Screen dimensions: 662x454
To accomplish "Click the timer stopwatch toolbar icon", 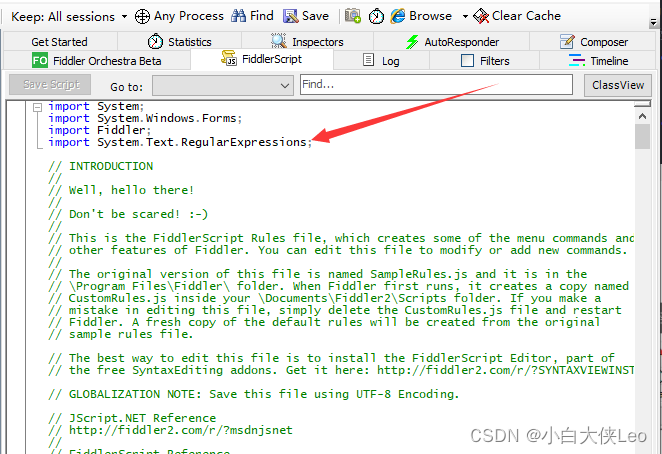I will pyautogui.click(x=376, y=16).
